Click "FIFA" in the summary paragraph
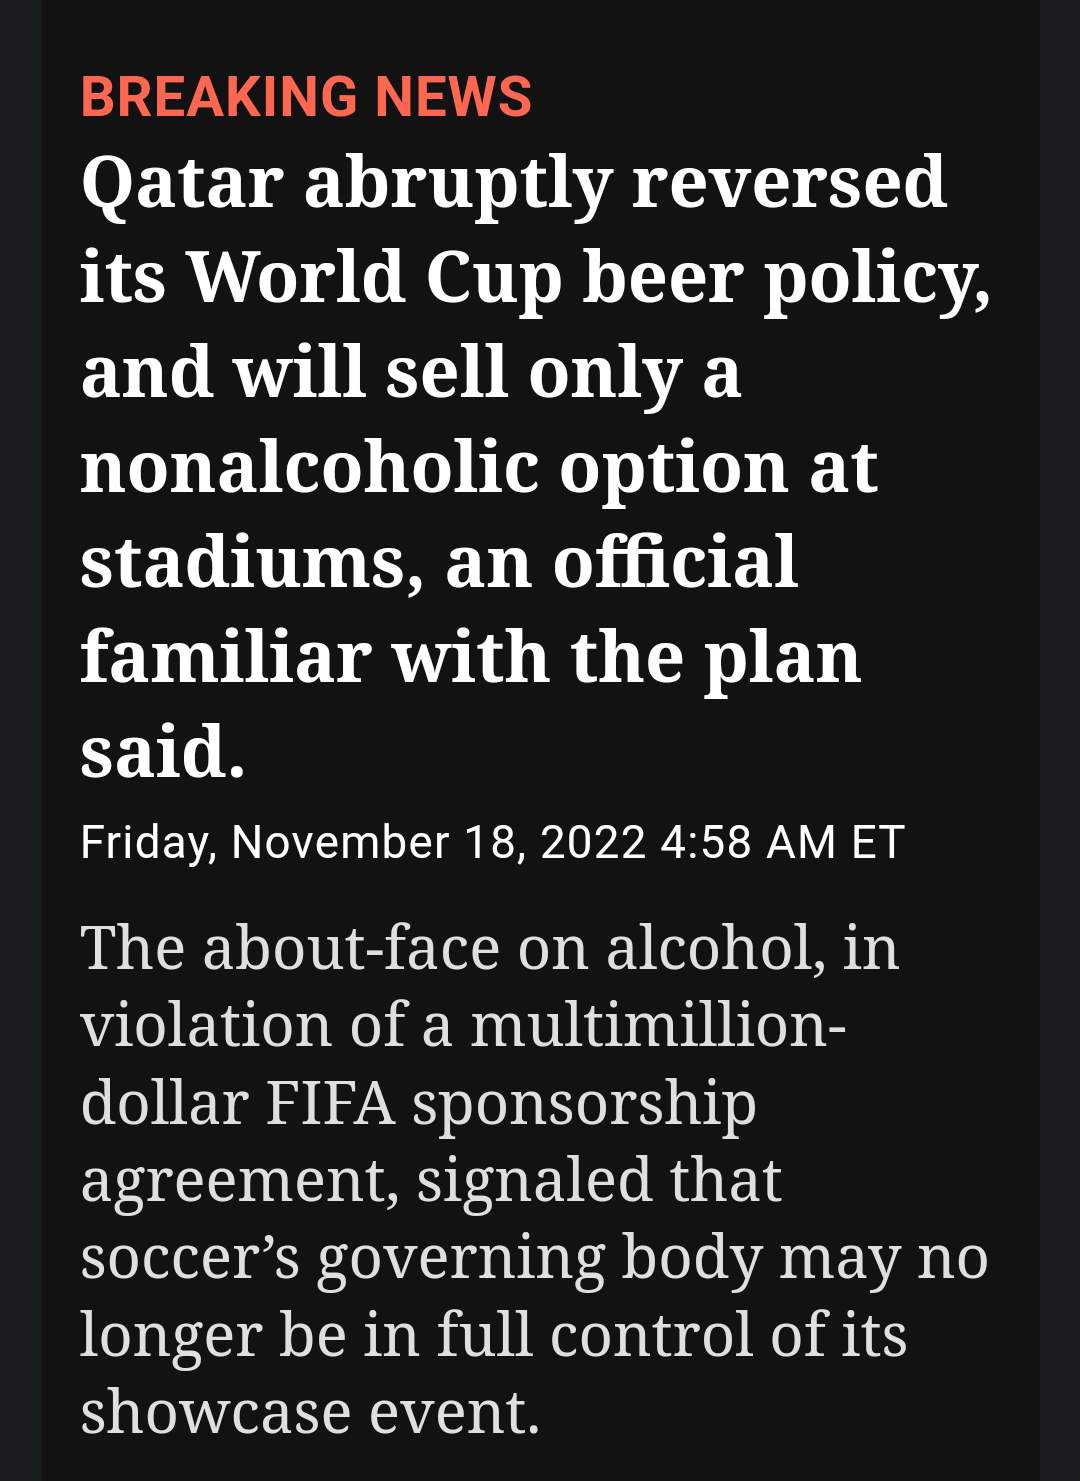The height and width of the screenshot is (1481, 1080). 330,1102
